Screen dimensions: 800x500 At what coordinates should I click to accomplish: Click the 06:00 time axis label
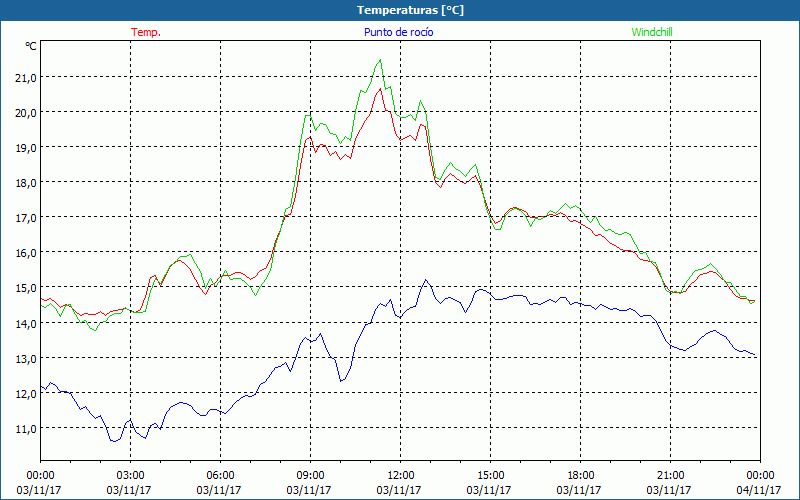pyautogui.click(x=220, y=476)
